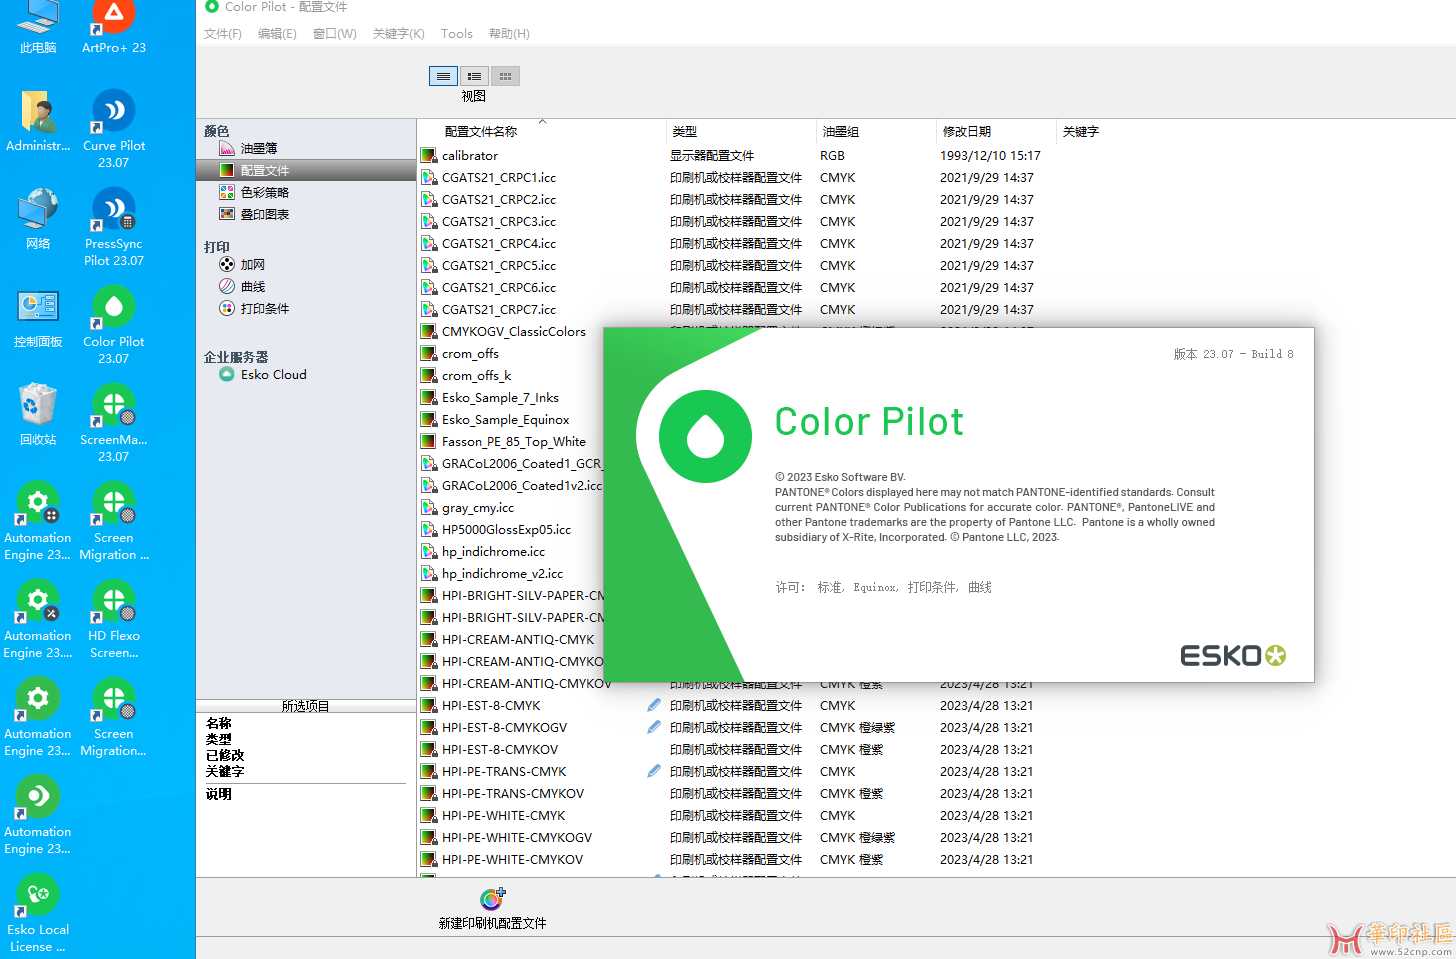Click the new press profile (新建印刷机配置文件) icon
This screenshot has height=959, width=1456.
(492, 899)
